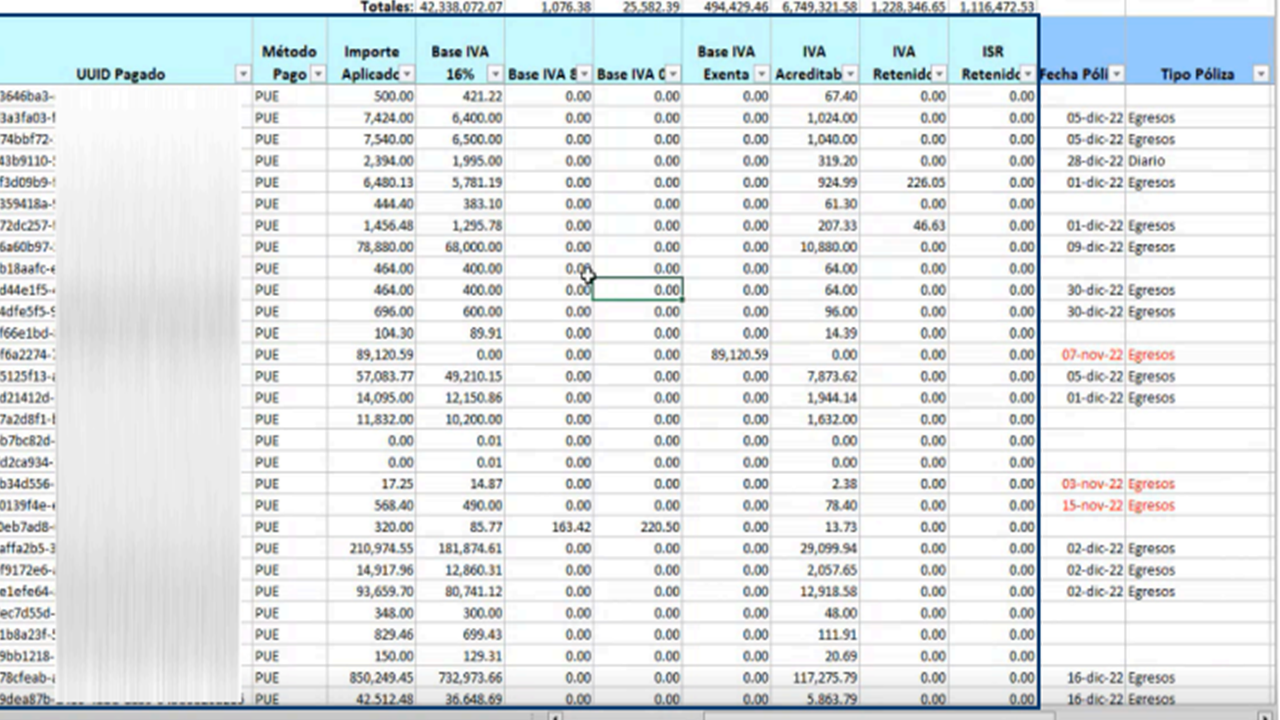Image resolution: width=1280 pixels, height=720 pixels.
Task: Select the red date 07-nov-22
Action: tap(1082, 355)
